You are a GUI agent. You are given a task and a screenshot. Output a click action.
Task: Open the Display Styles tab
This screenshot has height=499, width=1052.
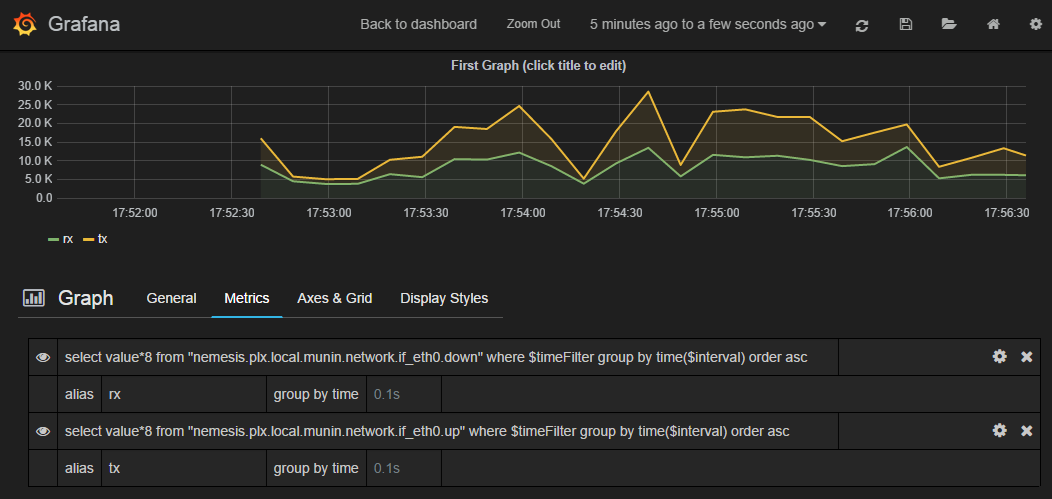(444, 298)
